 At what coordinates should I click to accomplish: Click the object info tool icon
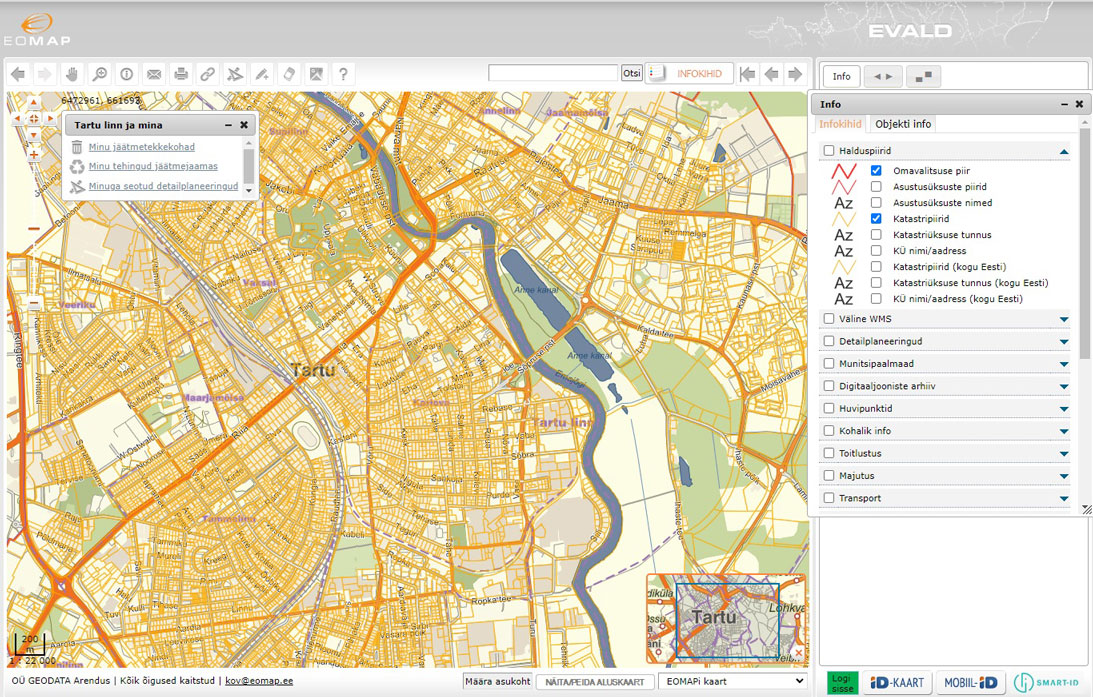click(127, 74)
